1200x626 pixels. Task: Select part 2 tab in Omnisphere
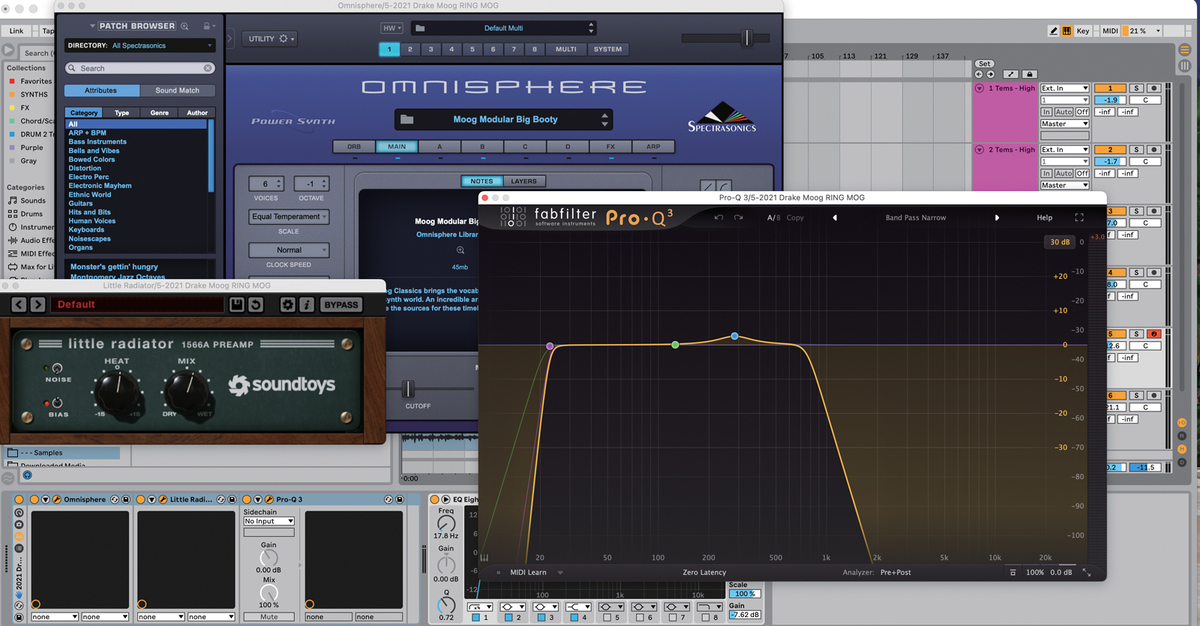[x=410, y=49]
